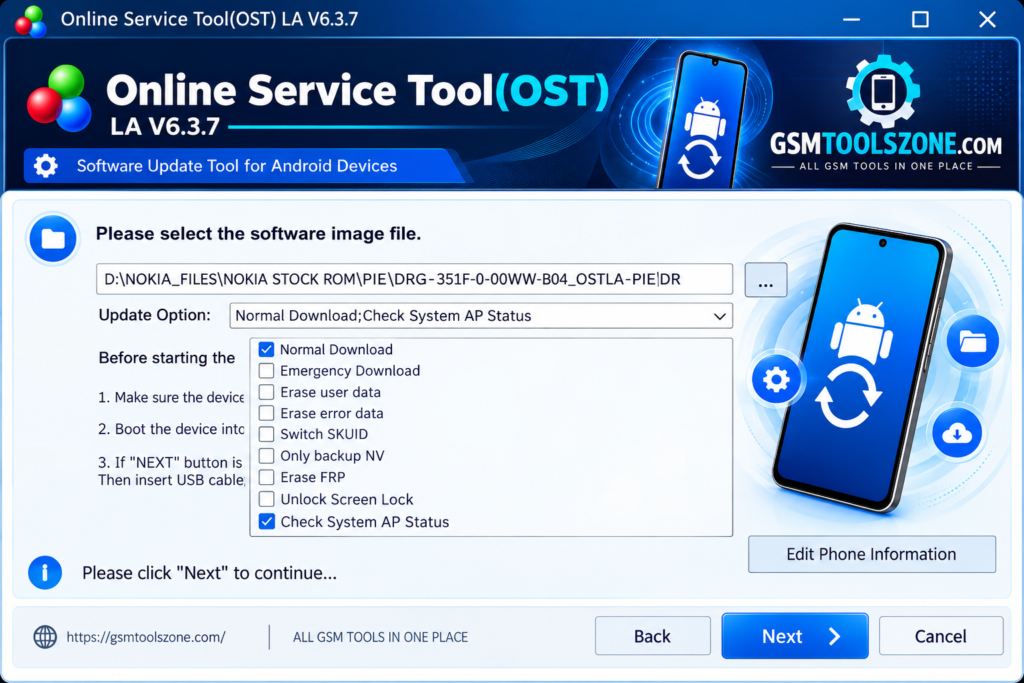Click the cloud download round icon

coord(957,433)
